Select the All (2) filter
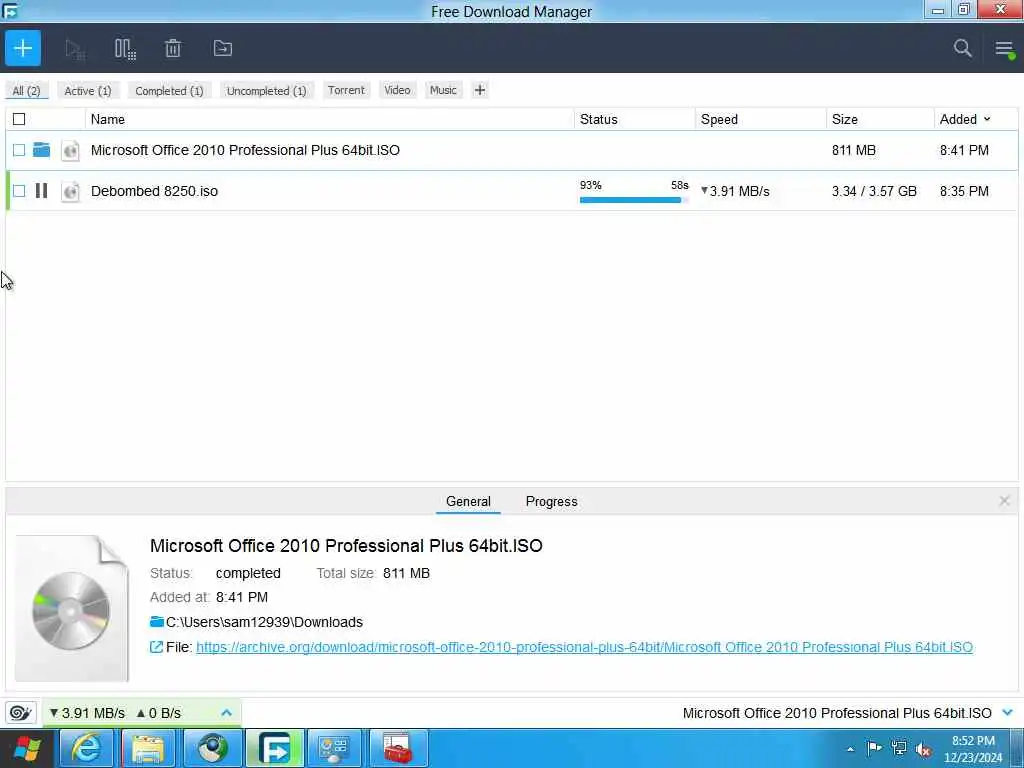 (26, 91)
